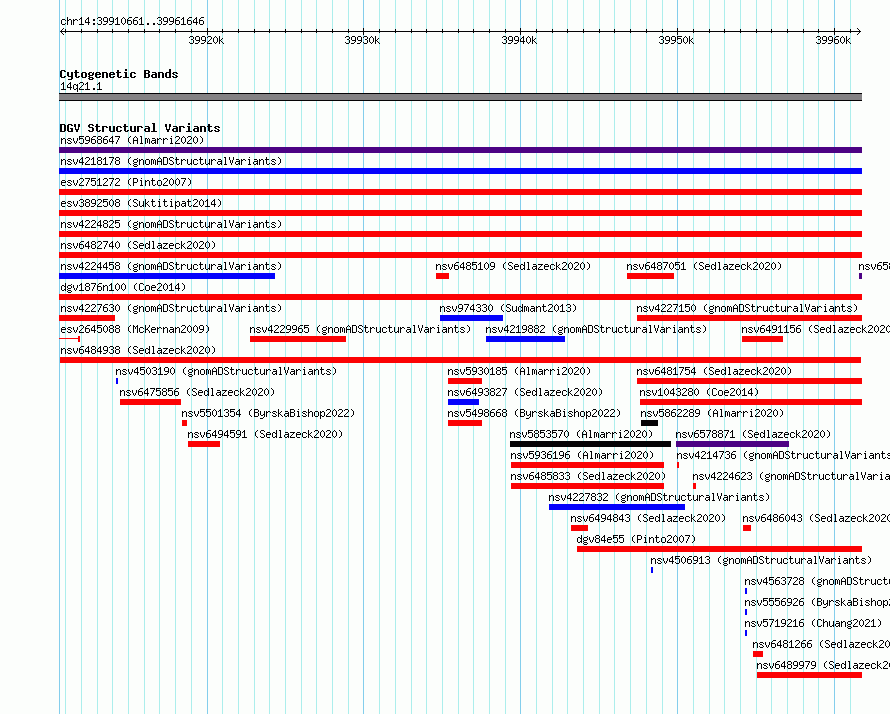Viewport: 890px width, 714px height.
Task: Click the 39940k ruler tick label
Action: coord(519,40)
